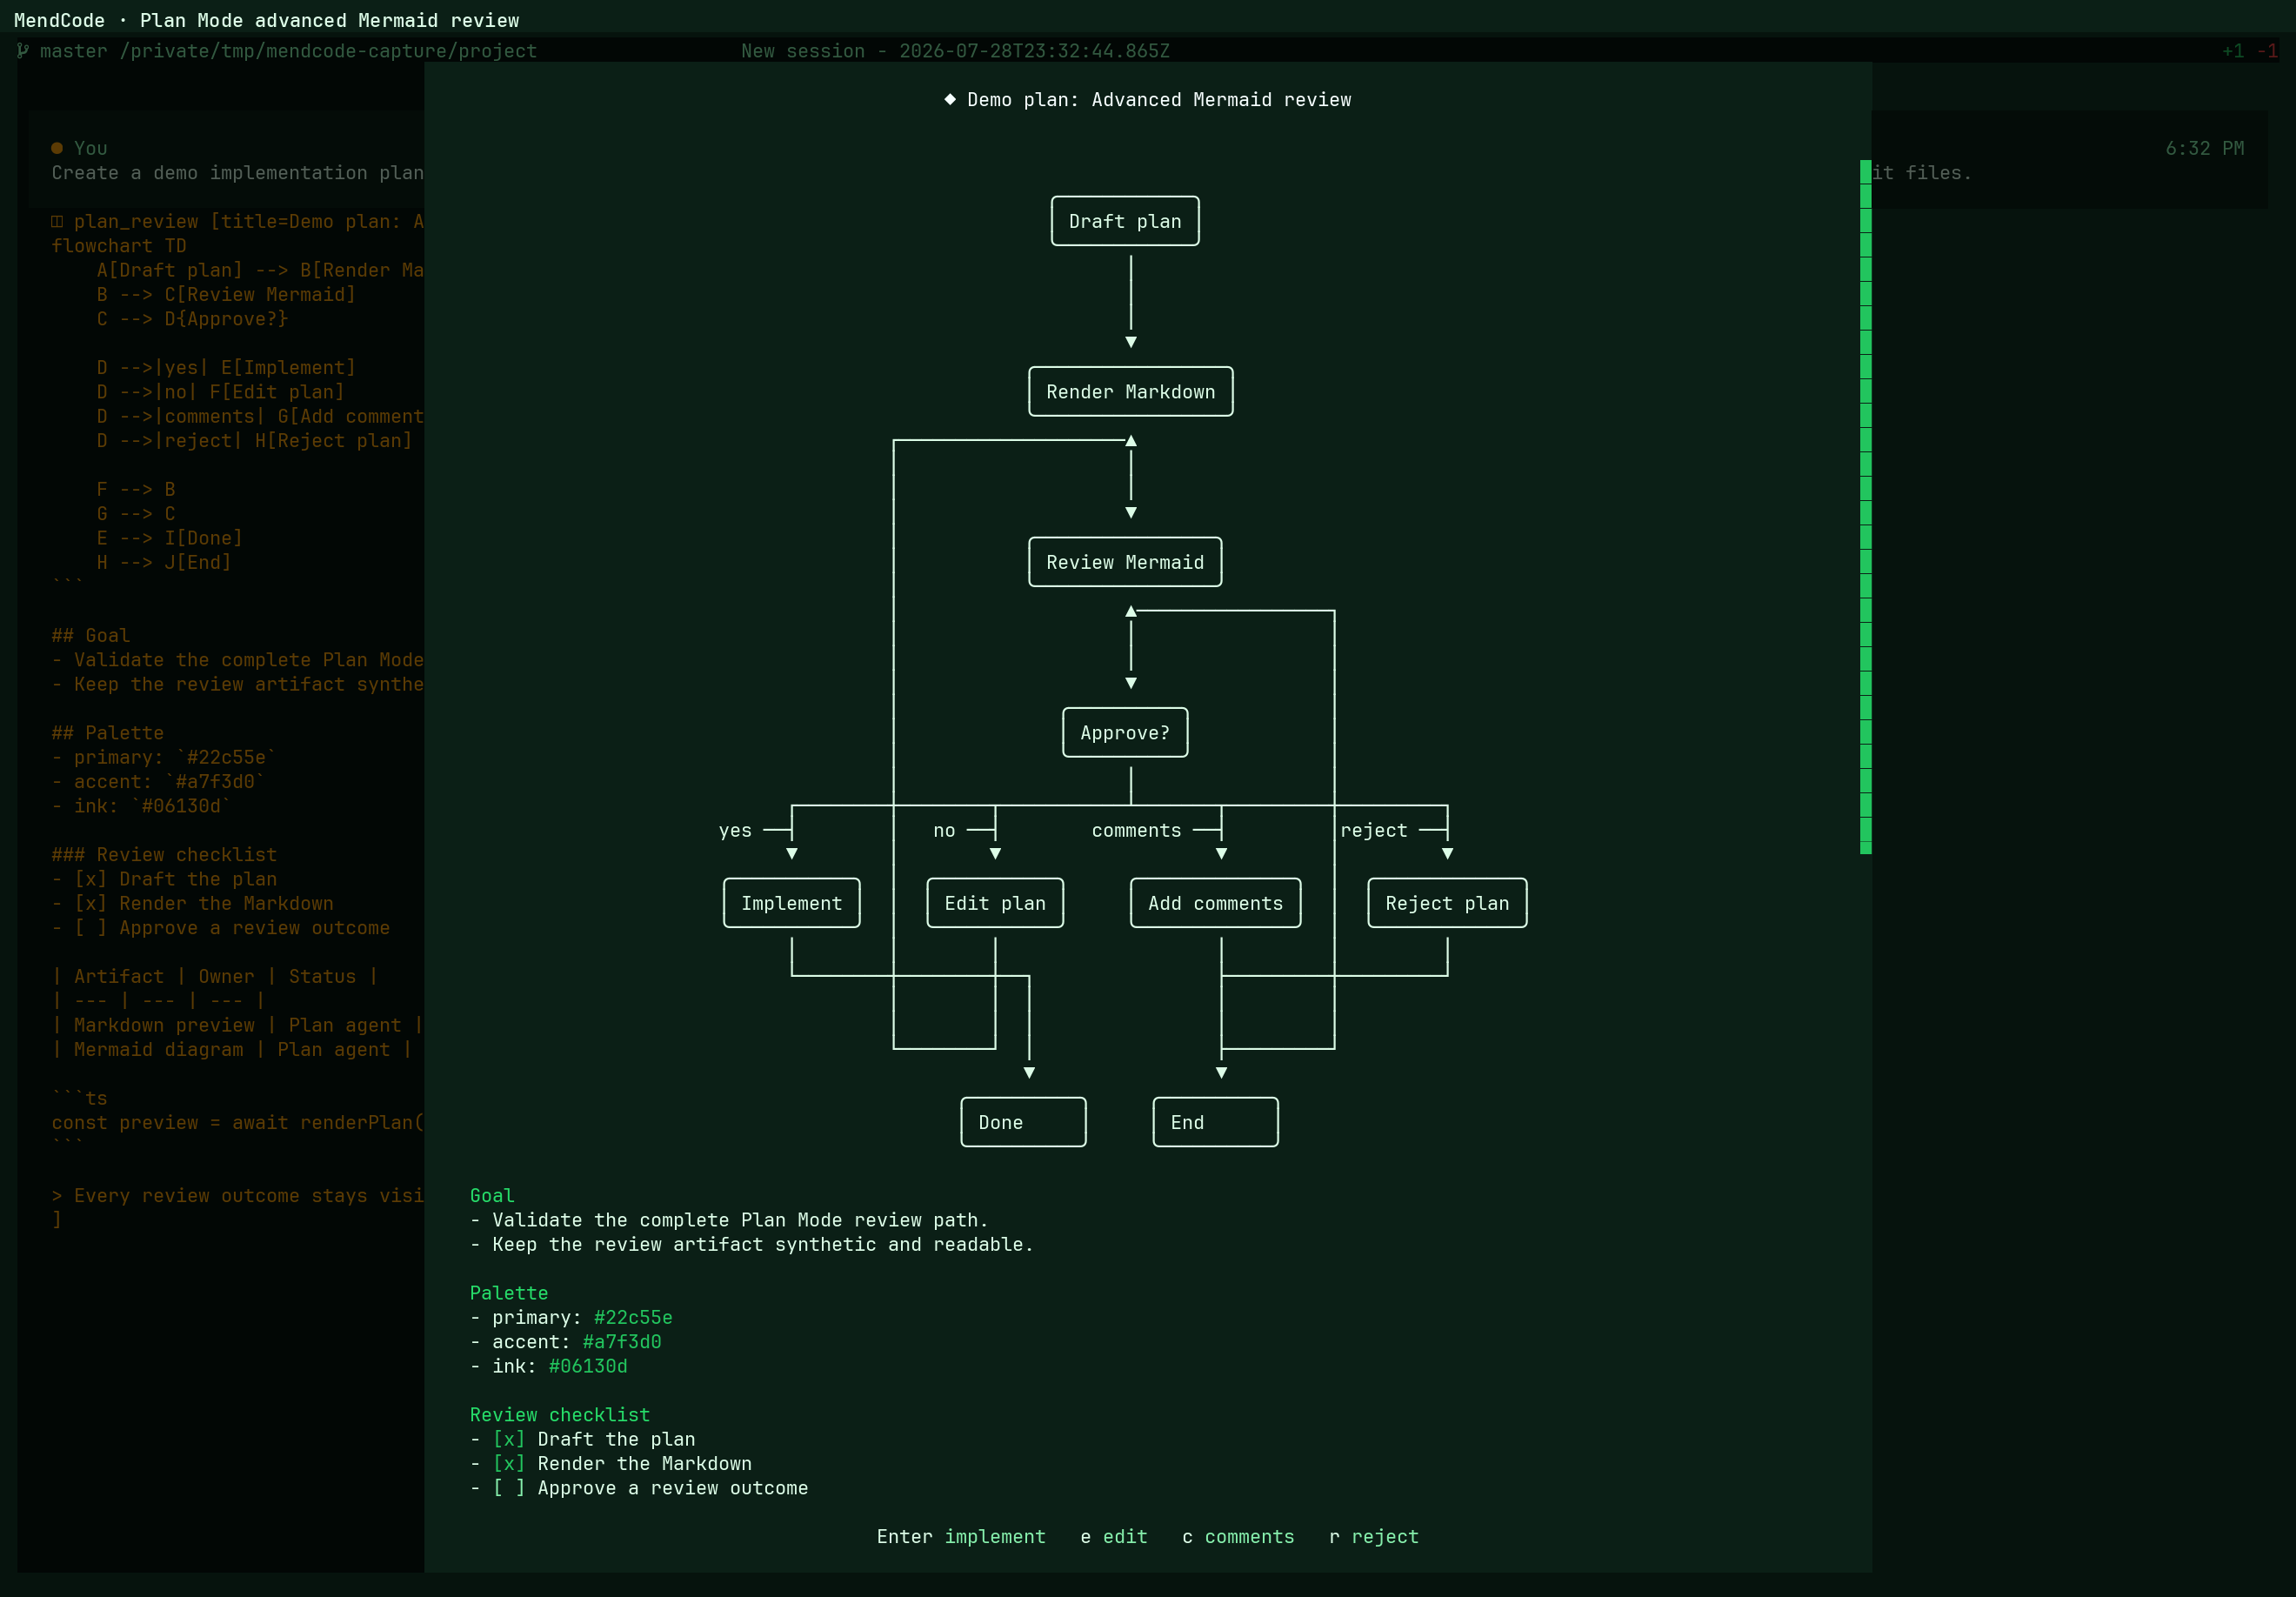Click the Demo plan: Advanced Mermaid review title
This screenshot has width=2296, height=1597.
1159,99
